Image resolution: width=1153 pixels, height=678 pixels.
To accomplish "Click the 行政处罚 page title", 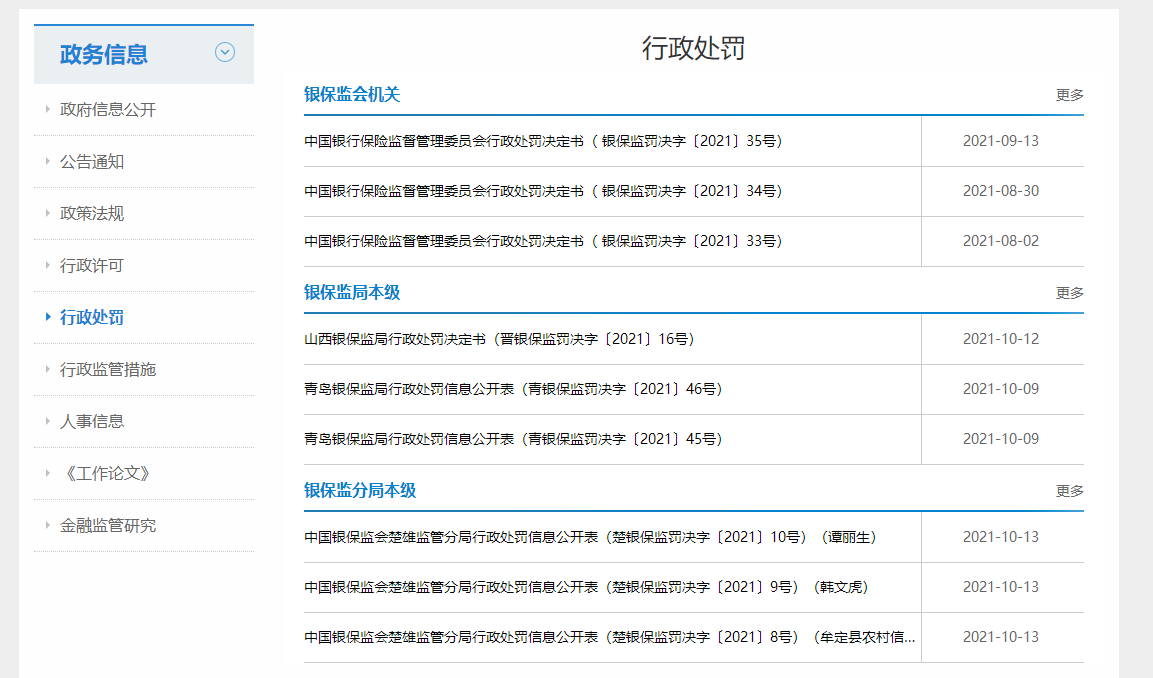I will [x=693, y=48].
